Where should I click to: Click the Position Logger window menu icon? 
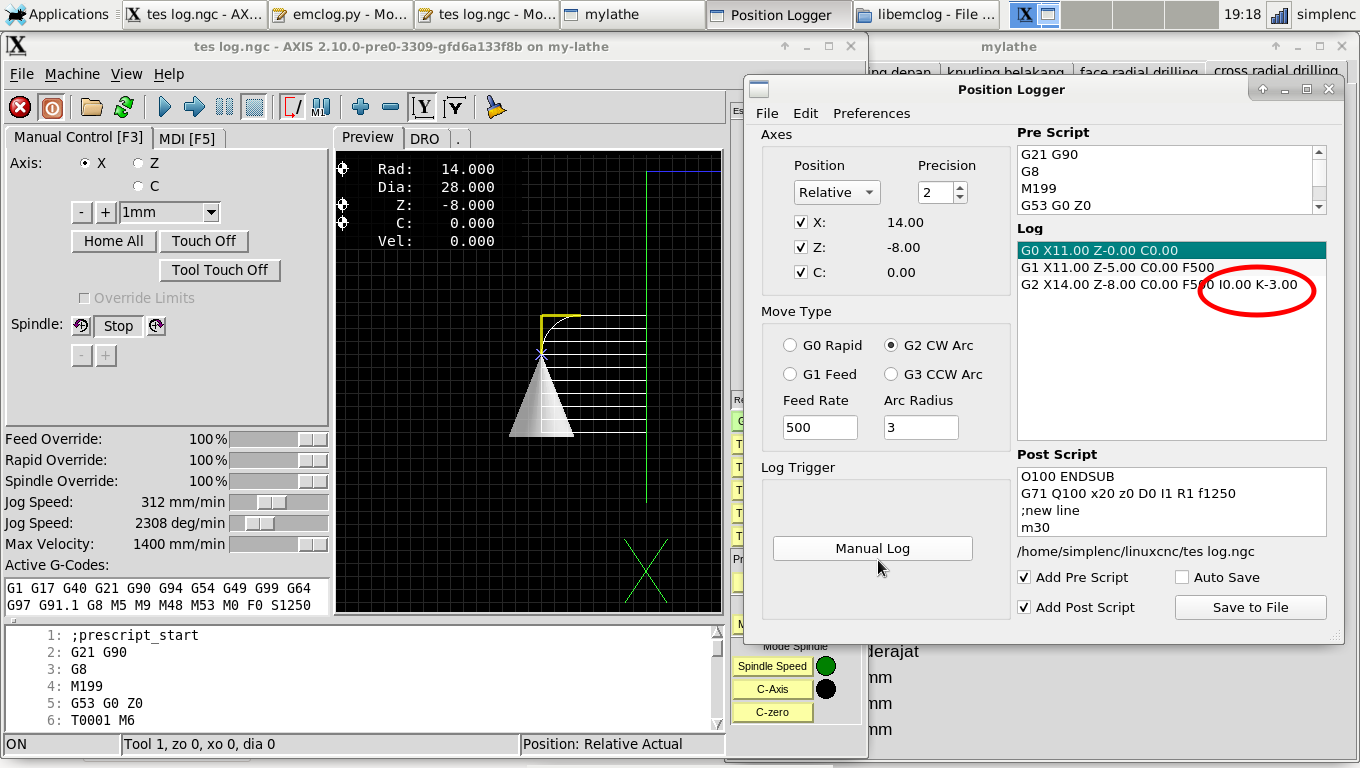coord(759,89)
